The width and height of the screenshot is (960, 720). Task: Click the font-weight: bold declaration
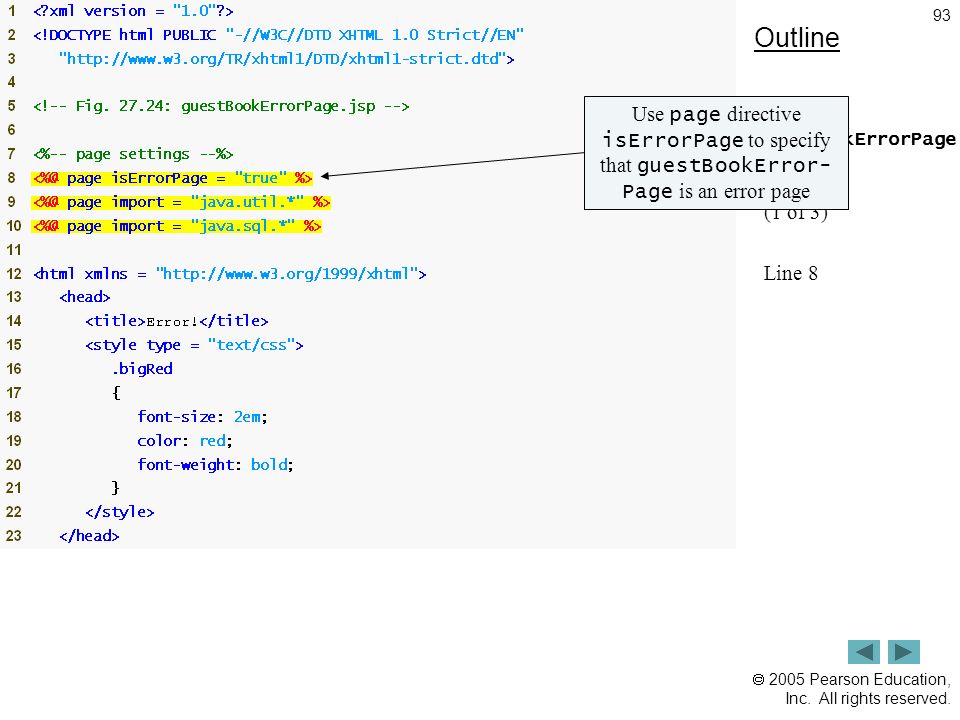click(216, 465)
